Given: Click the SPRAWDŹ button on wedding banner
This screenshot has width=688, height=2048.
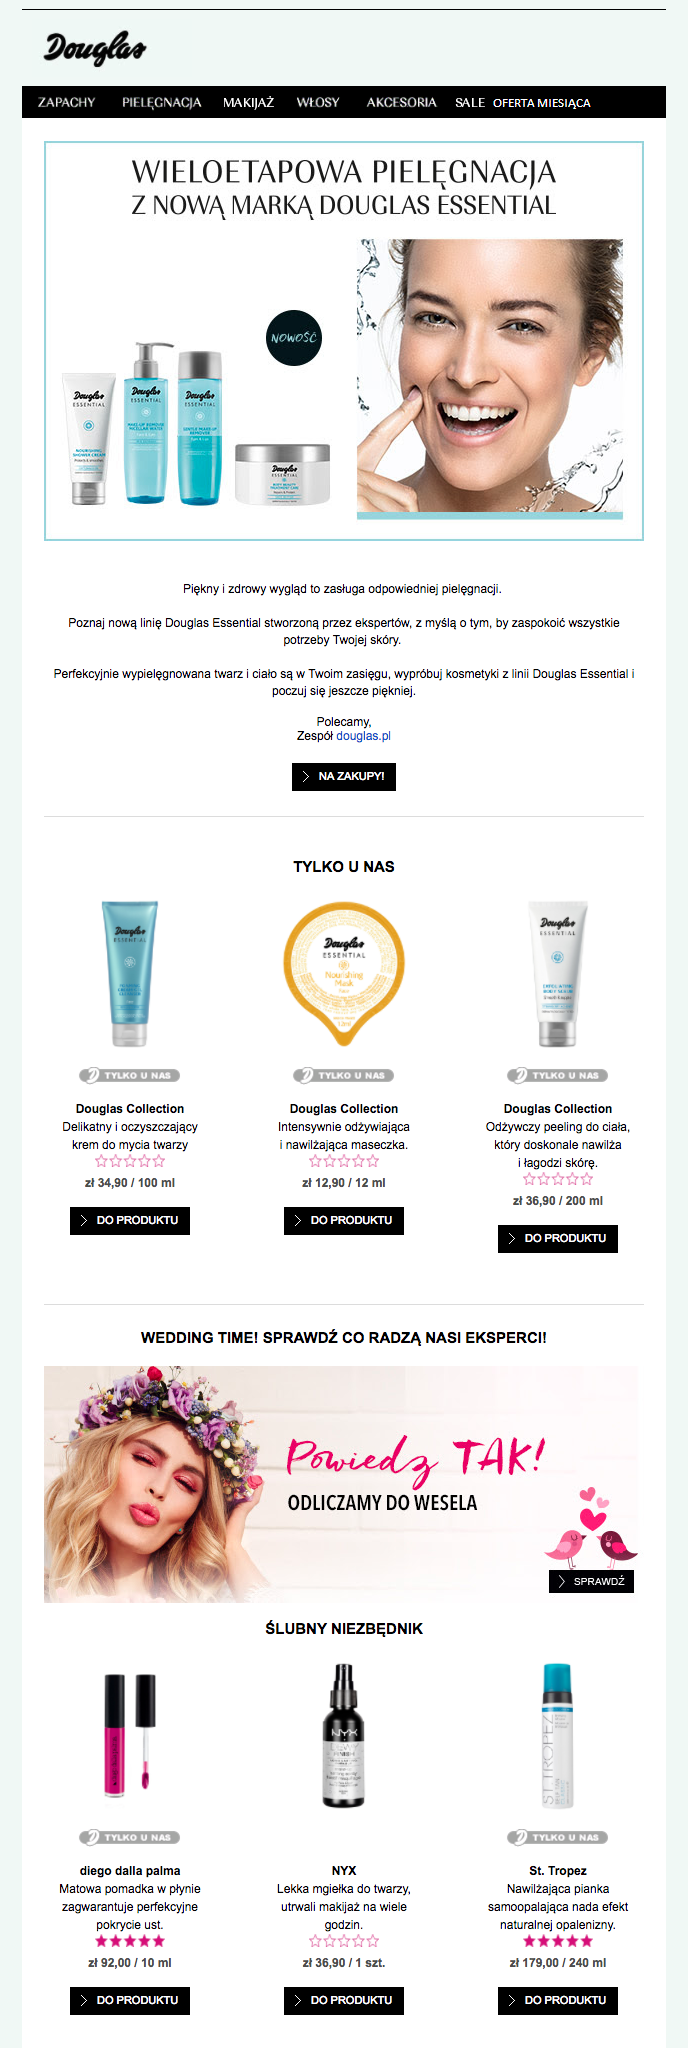Looking at the screenshot, I should tap(591, 1581).
